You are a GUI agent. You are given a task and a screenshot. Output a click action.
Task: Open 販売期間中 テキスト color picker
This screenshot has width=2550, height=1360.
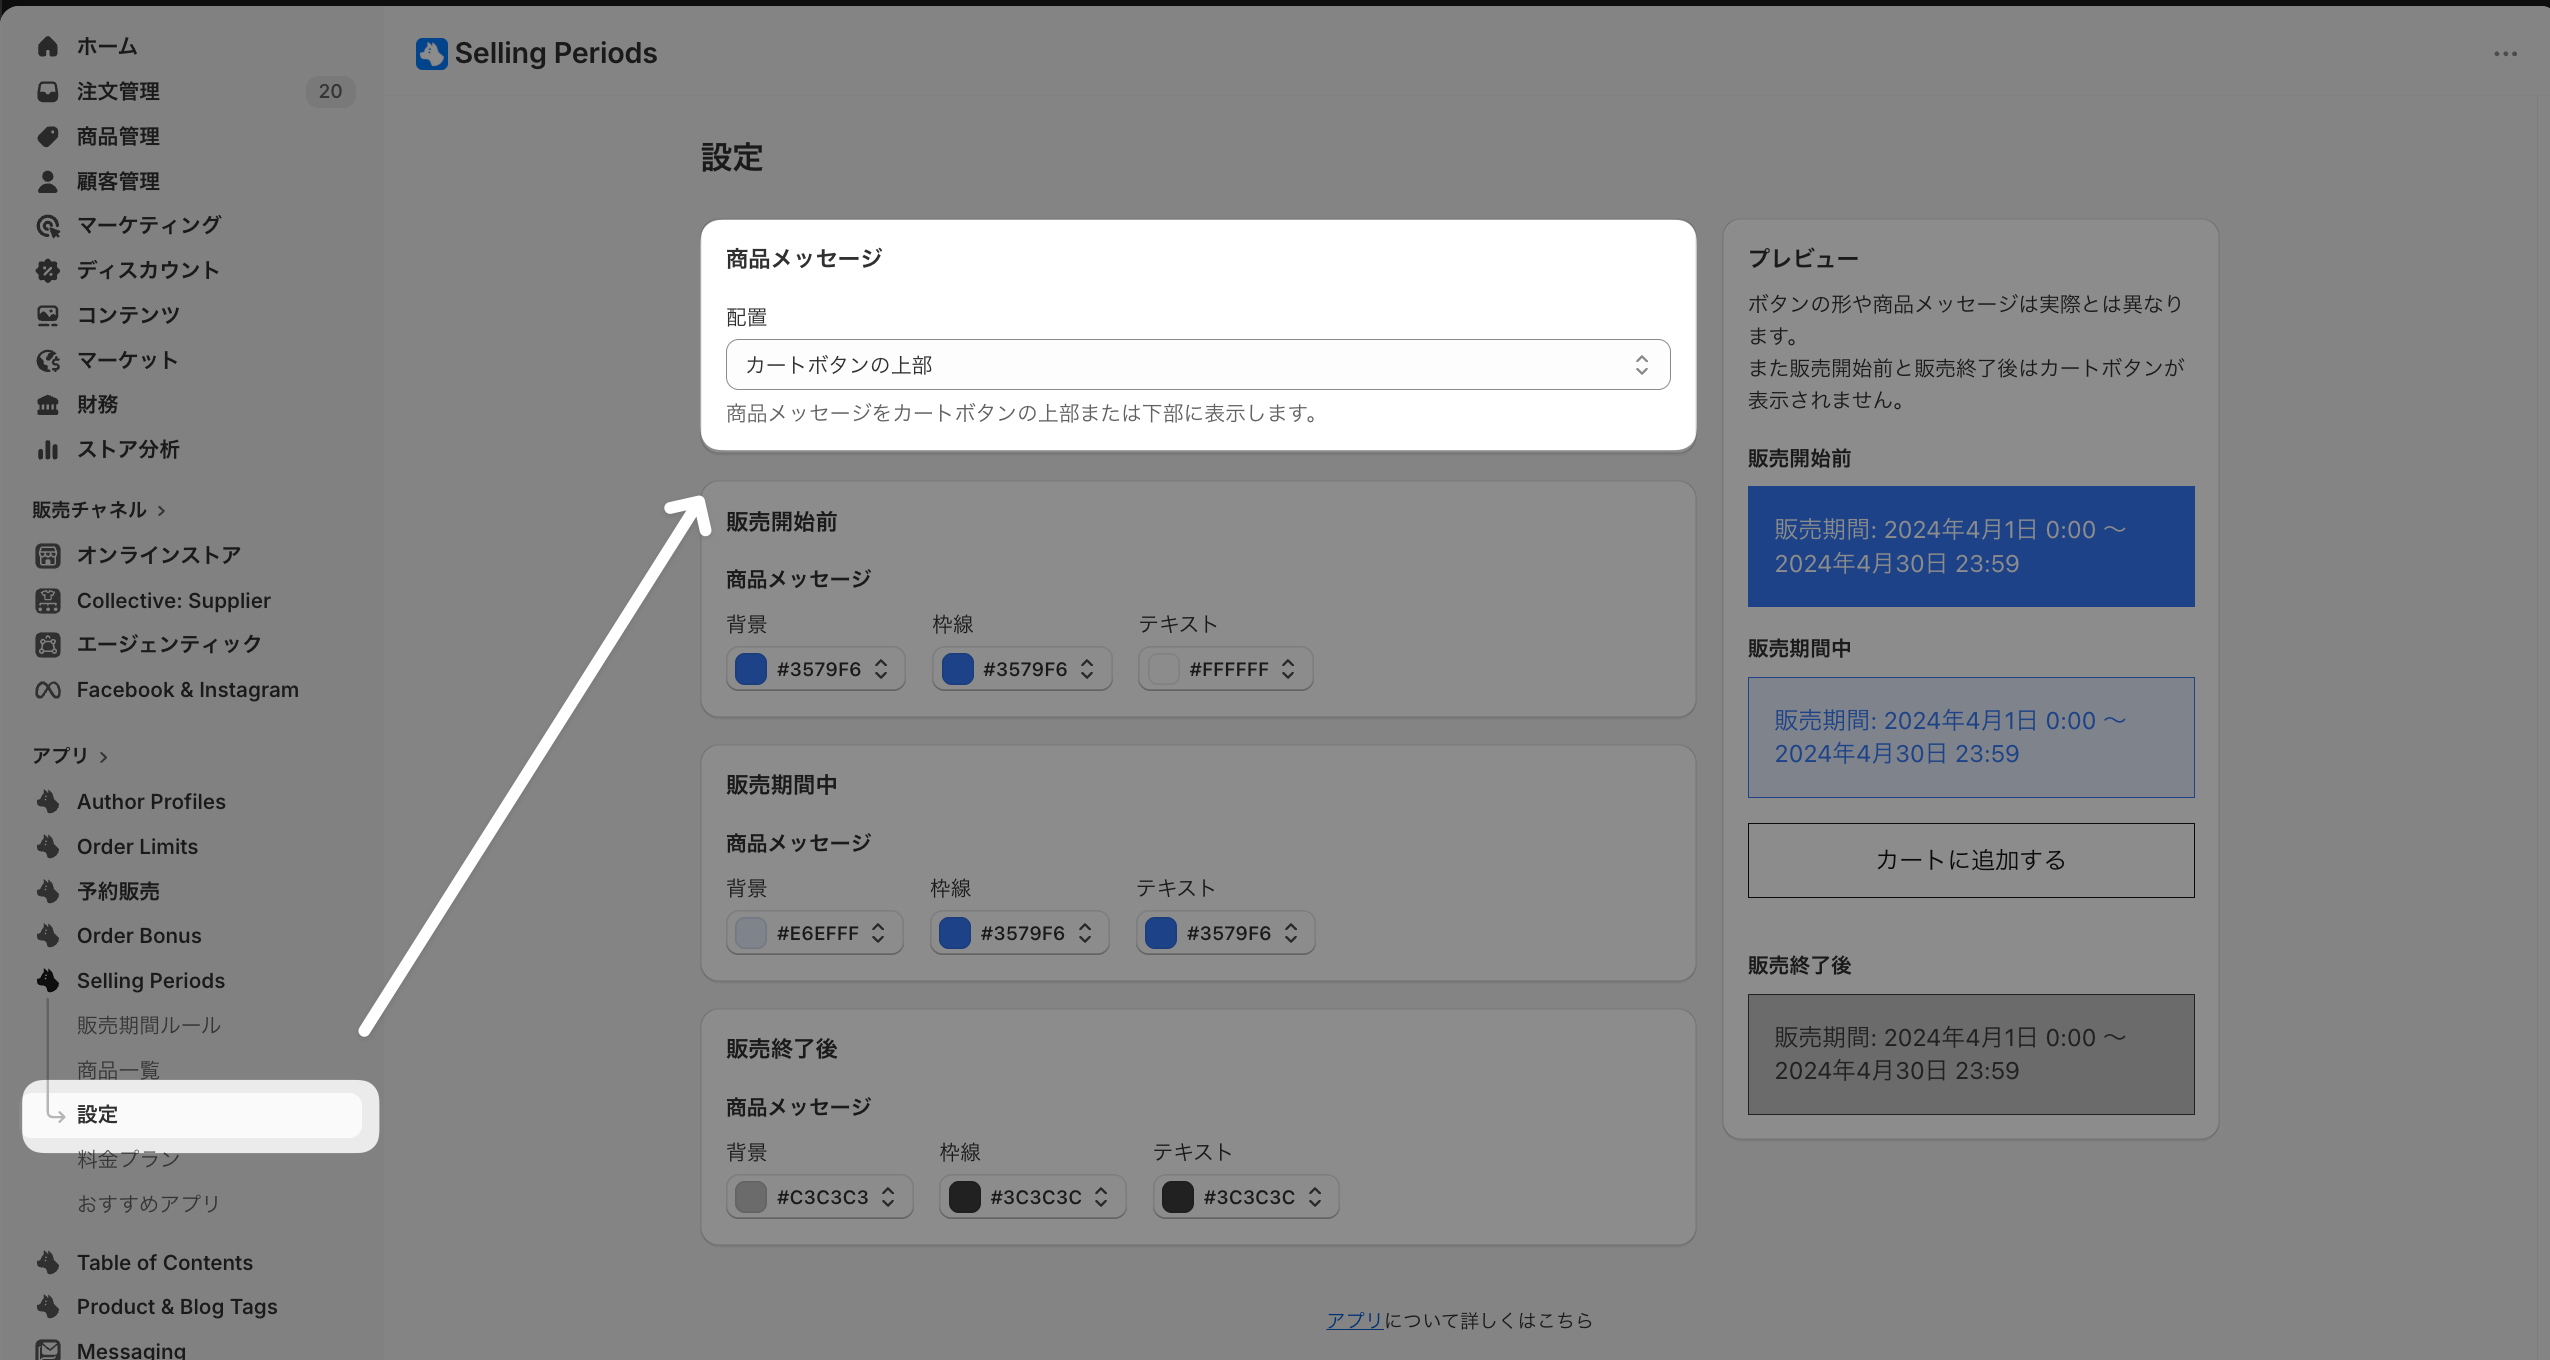tap(1225, 933)
